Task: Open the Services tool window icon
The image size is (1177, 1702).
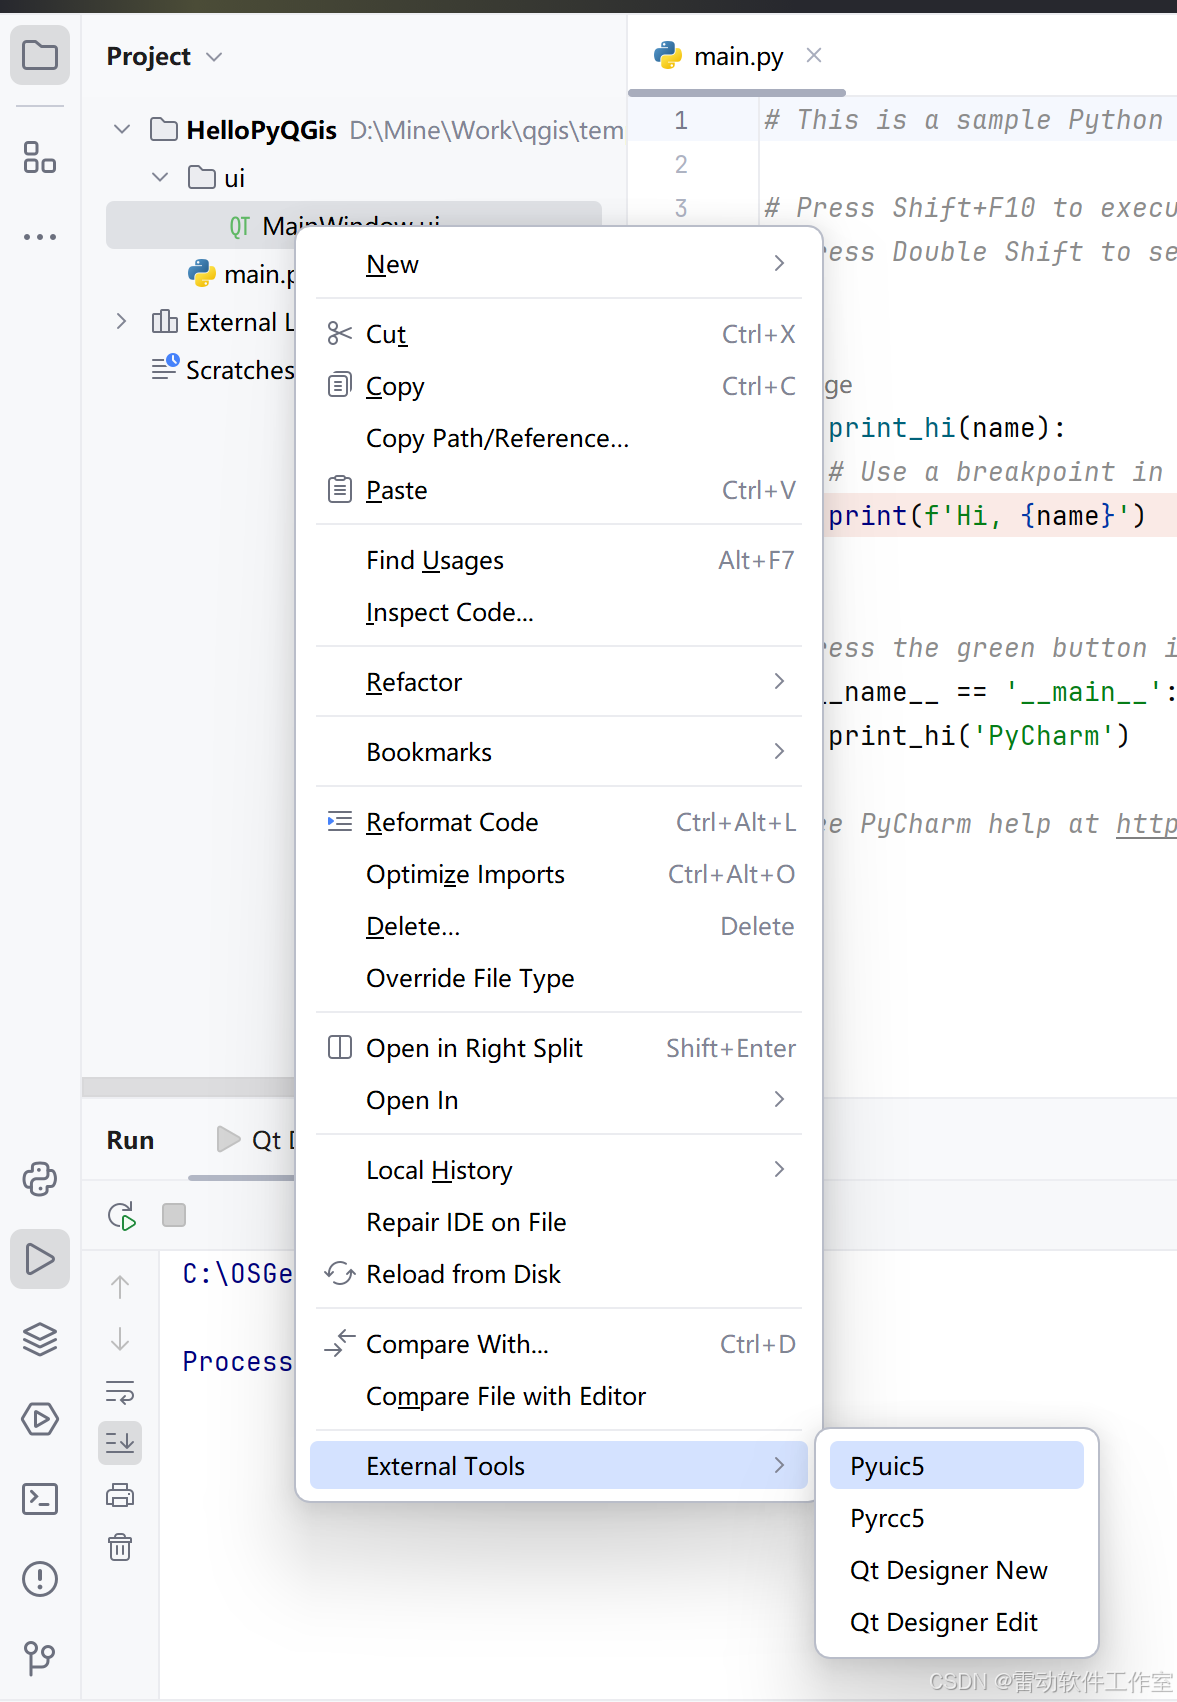Action: click(40, 1419)
